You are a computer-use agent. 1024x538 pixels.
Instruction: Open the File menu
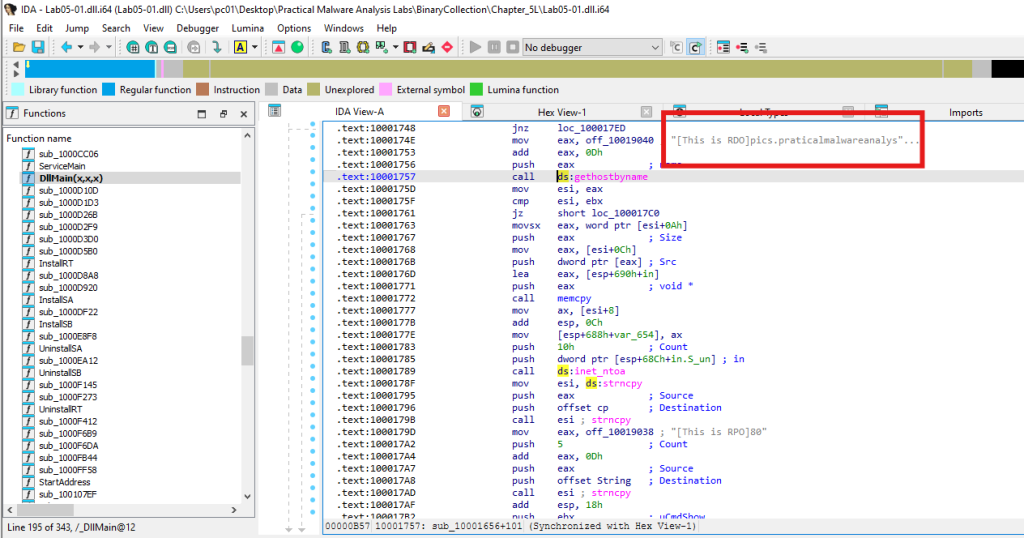(x=16, y=29)
